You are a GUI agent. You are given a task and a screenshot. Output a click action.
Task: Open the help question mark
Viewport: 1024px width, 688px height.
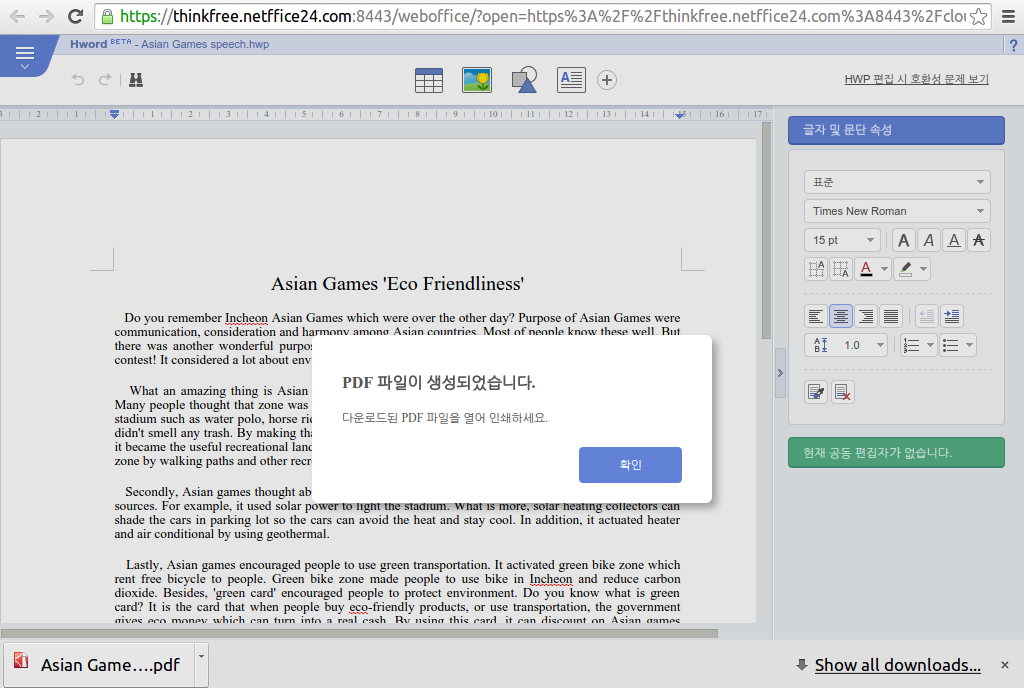1013,45
